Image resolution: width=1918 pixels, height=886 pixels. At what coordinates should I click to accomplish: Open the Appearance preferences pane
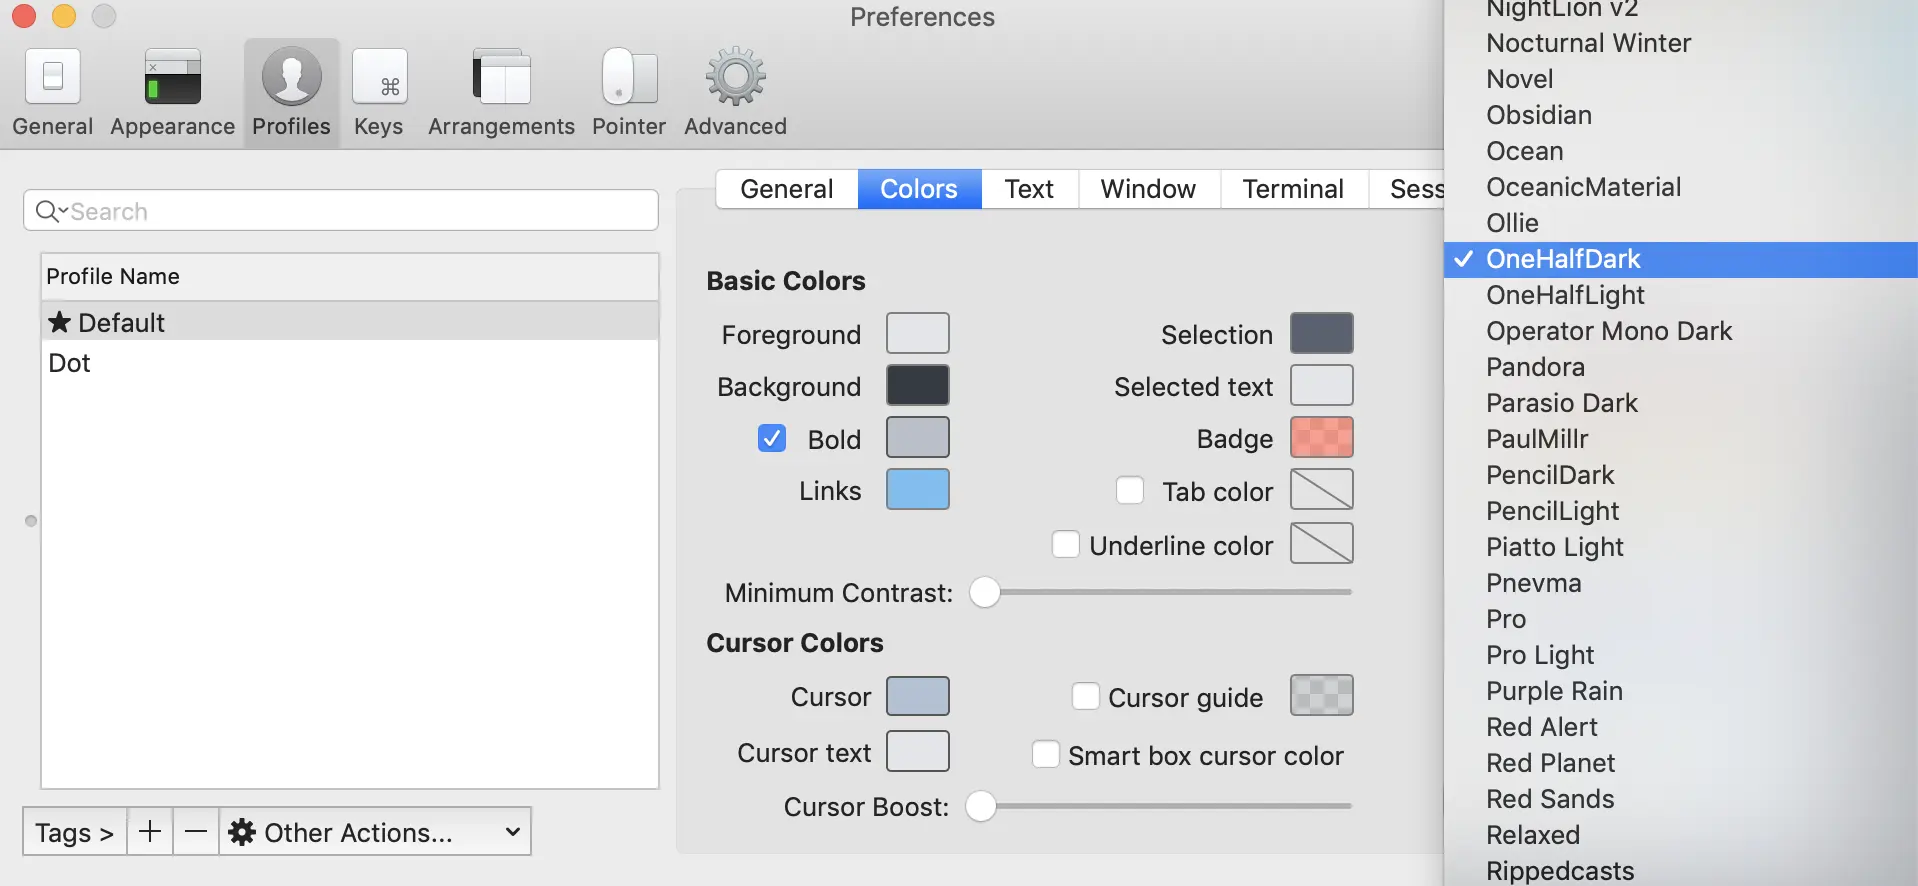point(172,92)
